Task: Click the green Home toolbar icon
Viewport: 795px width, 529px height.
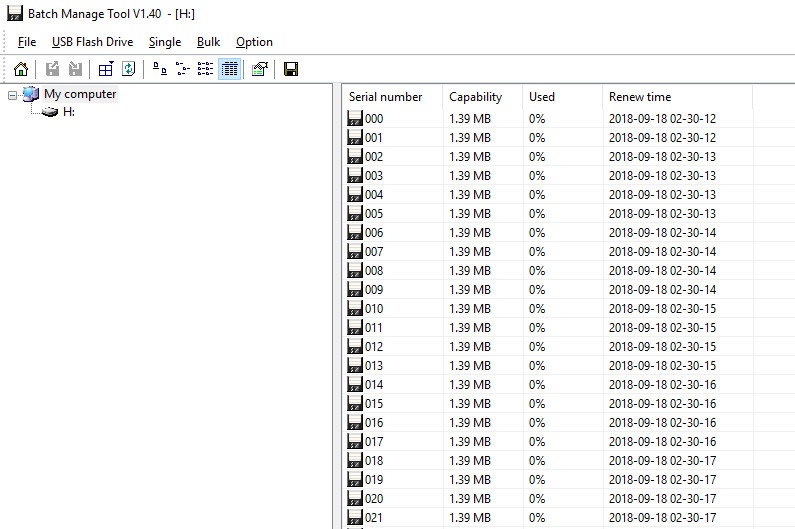Action: 21,69
